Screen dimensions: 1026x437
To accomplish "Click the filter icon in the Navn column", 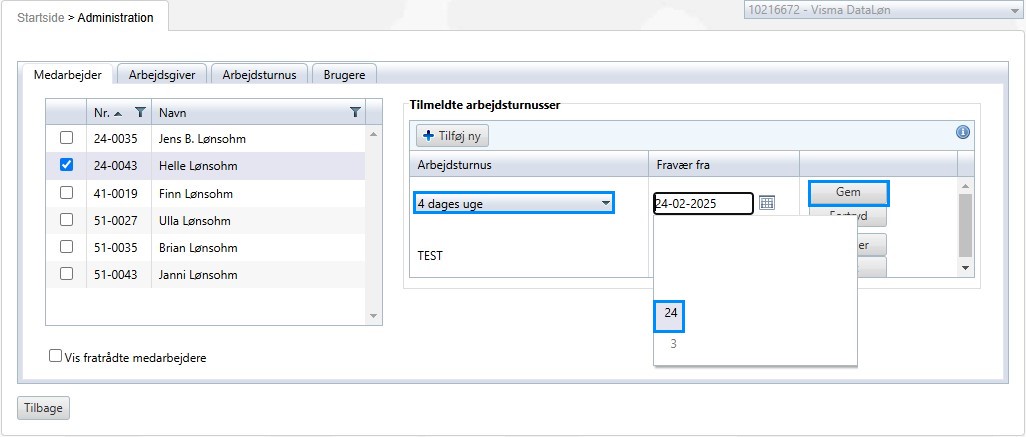I will click(355, 113).
